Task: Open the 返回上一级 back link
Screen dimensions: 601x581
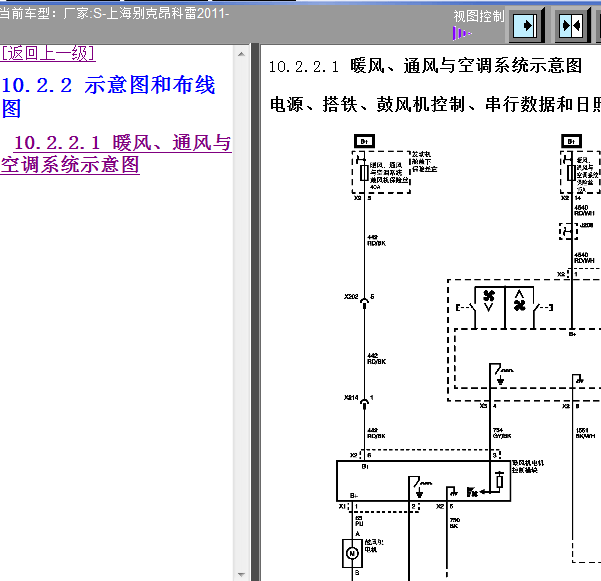Action: click(x=48, y=53)
